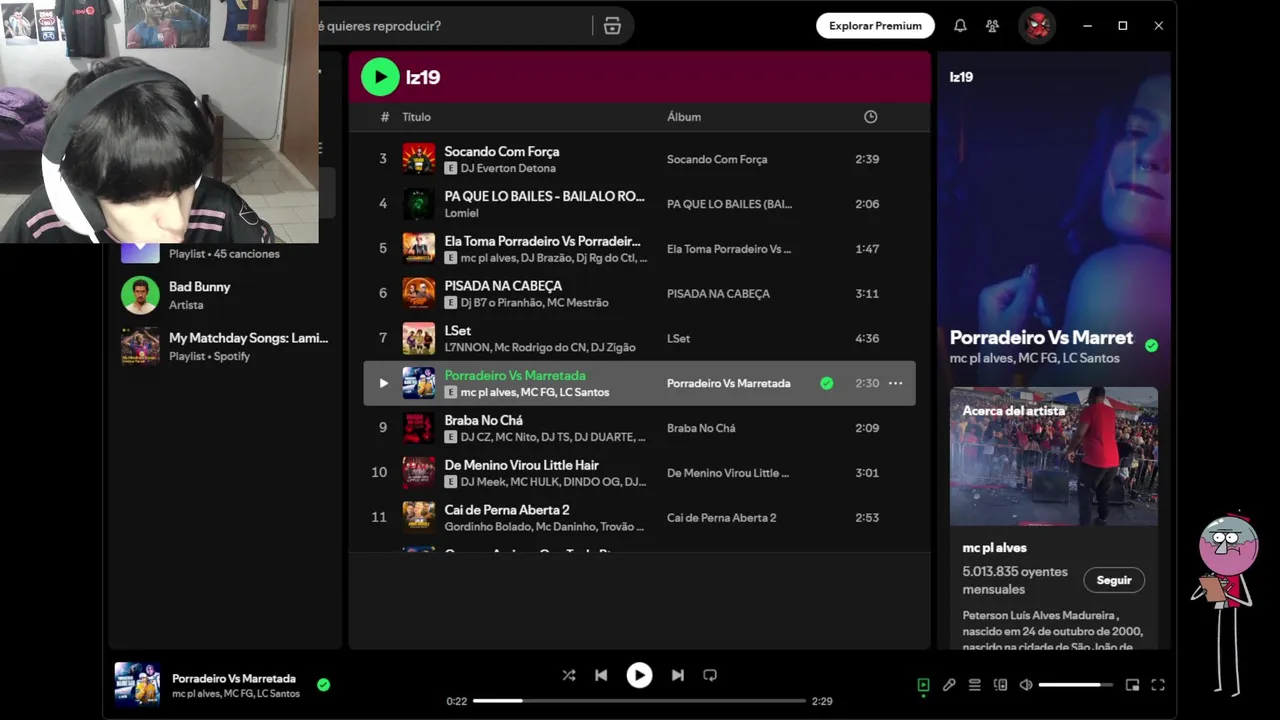Screen dimensions: 1280x720
Task: Open mc pl alves name under artist card
Action: click(994, 548)
